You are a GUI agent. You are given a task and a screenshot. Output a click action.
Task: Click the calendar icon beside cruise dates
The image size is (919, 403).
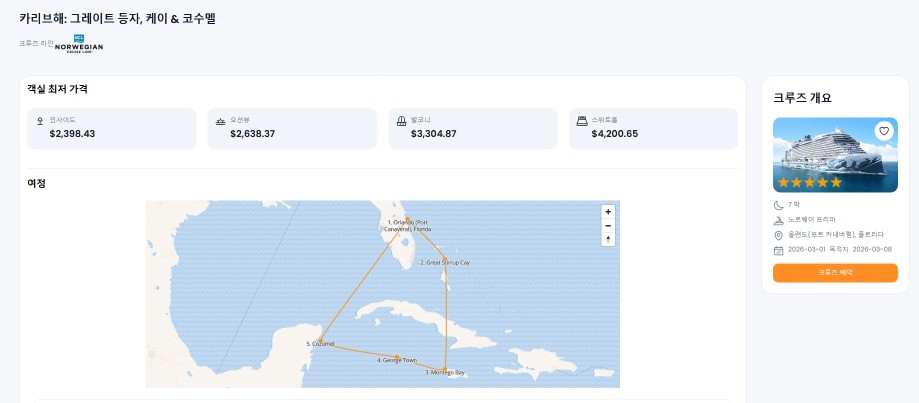tap(779, 249)
